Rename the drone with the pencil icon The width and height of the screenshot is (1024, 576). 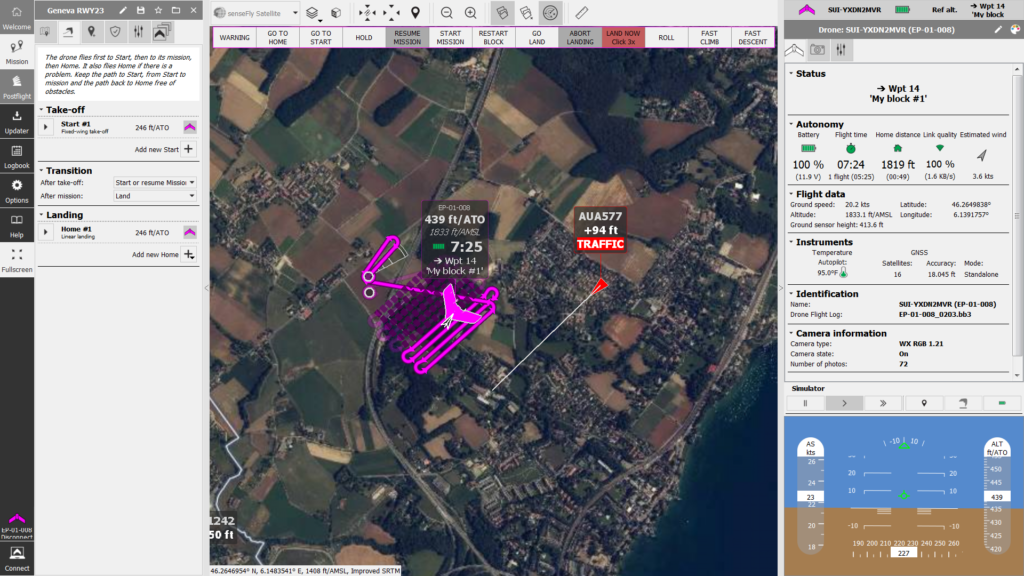pos(998,30)
